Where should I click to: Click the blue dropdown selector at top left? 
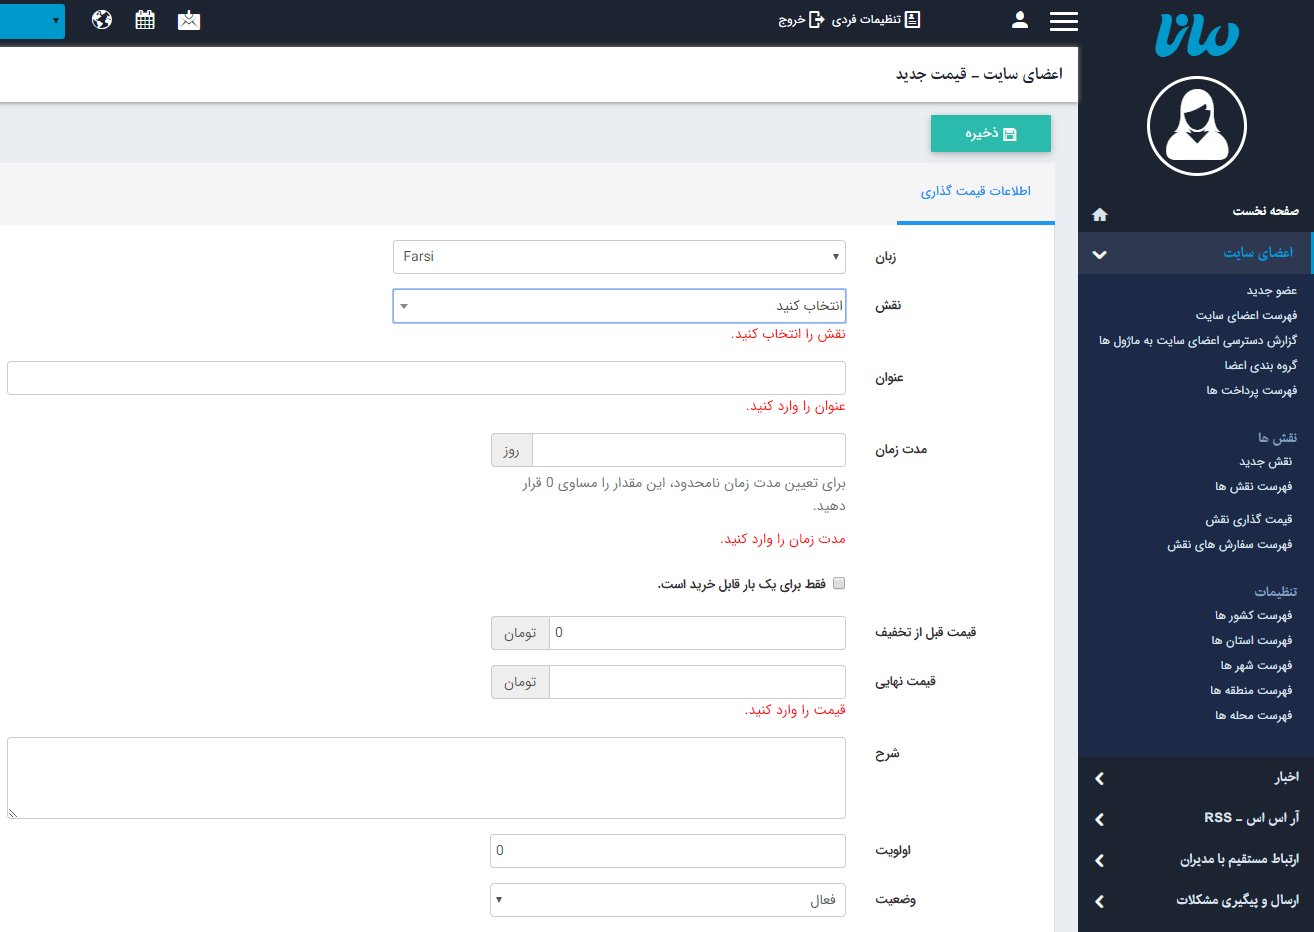[32, 19]
